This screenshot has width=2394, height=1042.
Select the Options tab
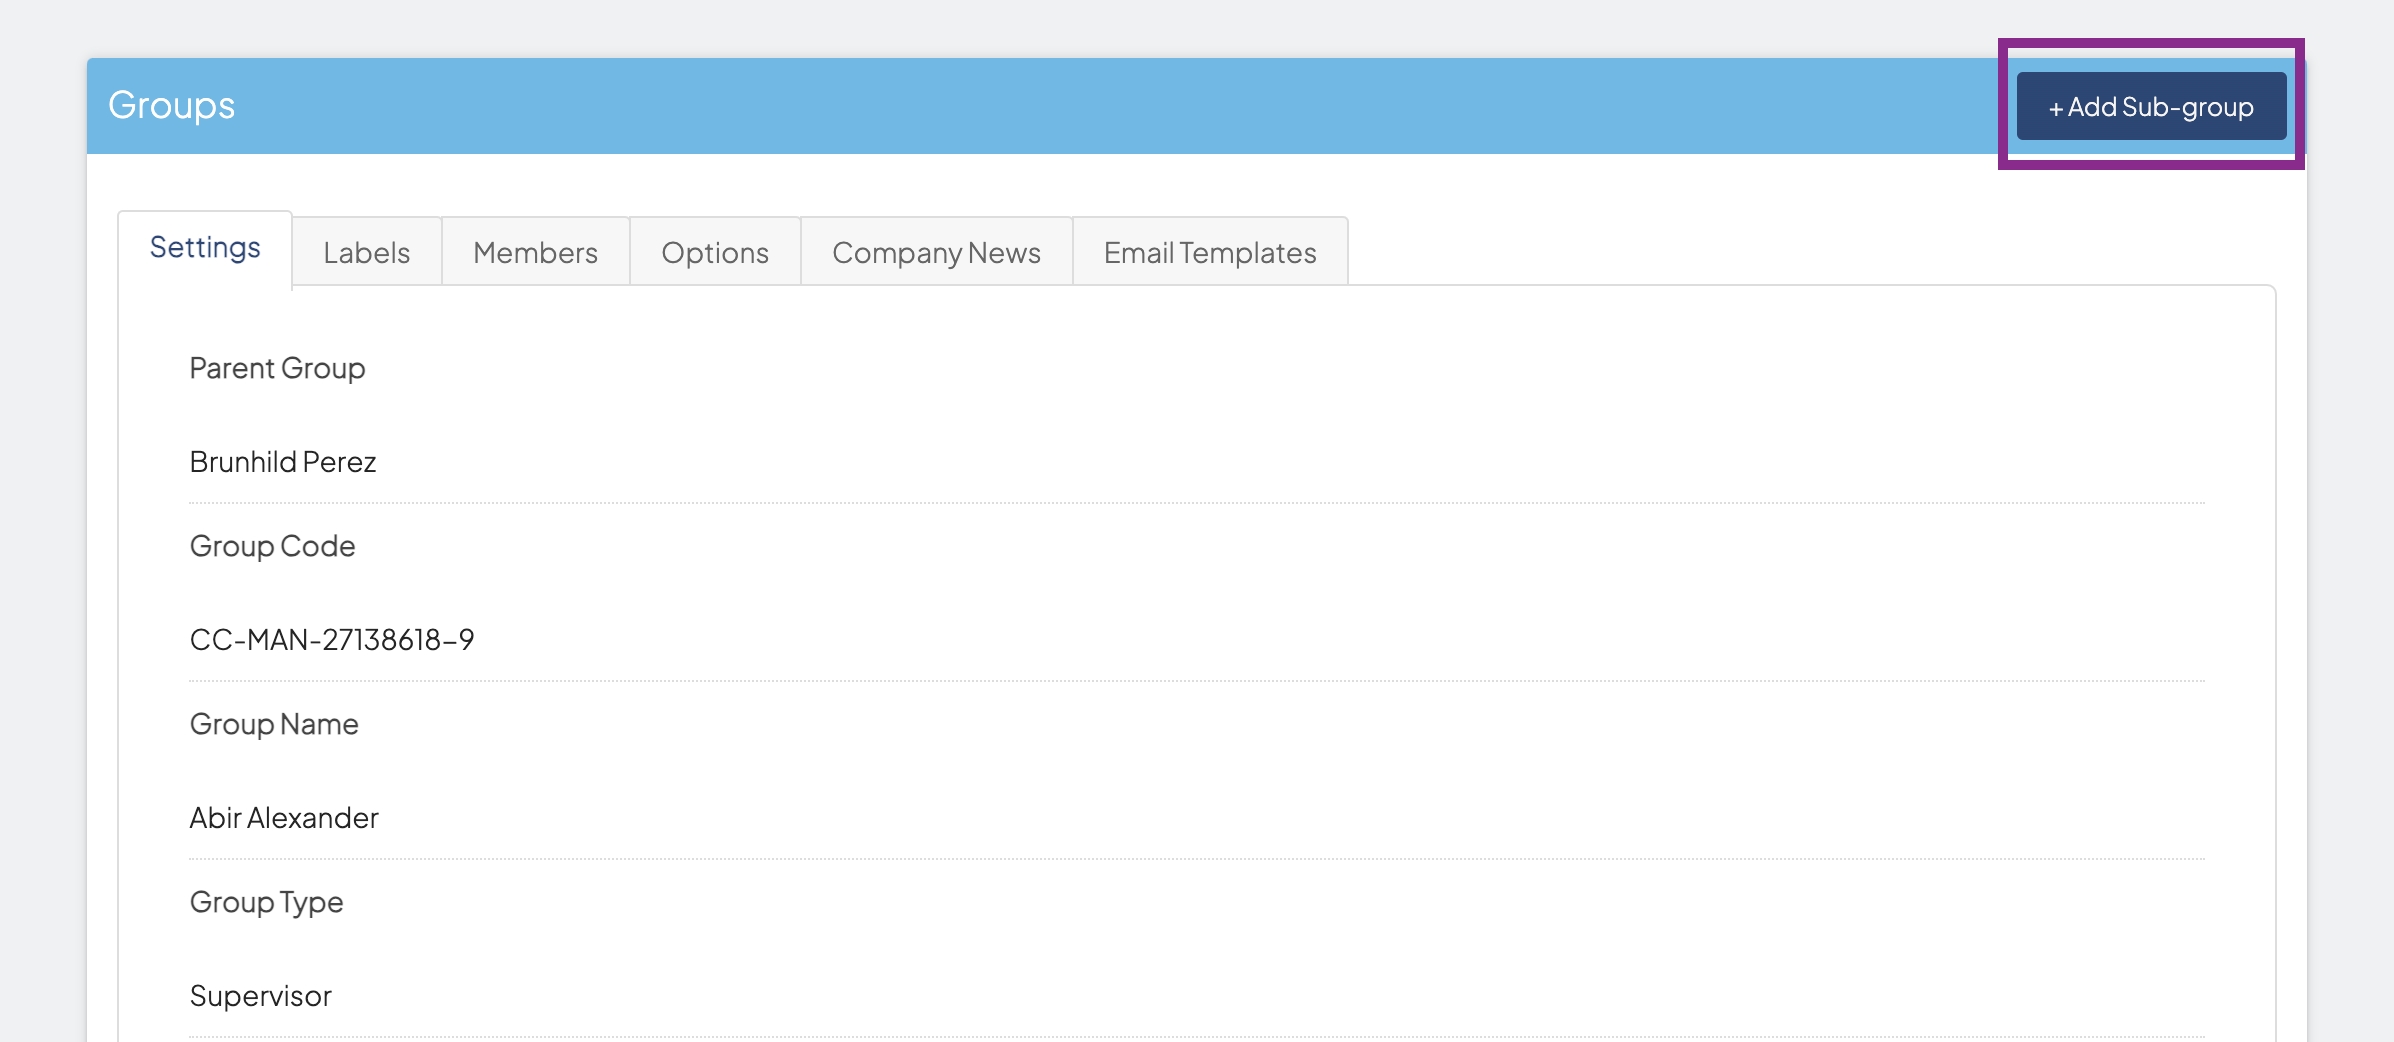pos(715,252)
